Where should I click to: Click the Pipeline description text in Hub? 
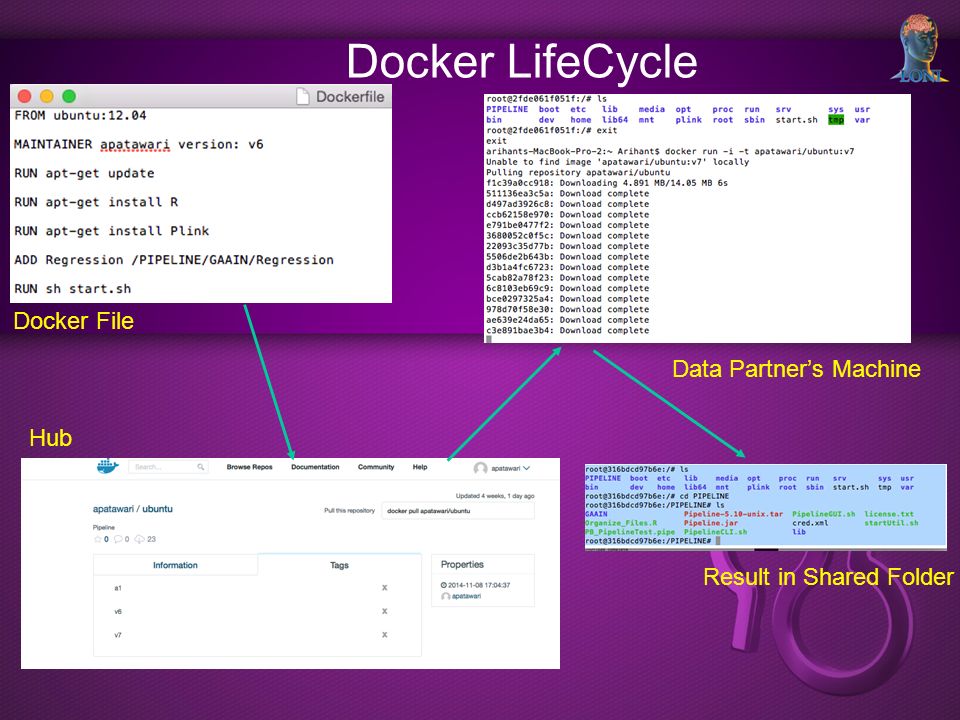[x=103, y=527]
